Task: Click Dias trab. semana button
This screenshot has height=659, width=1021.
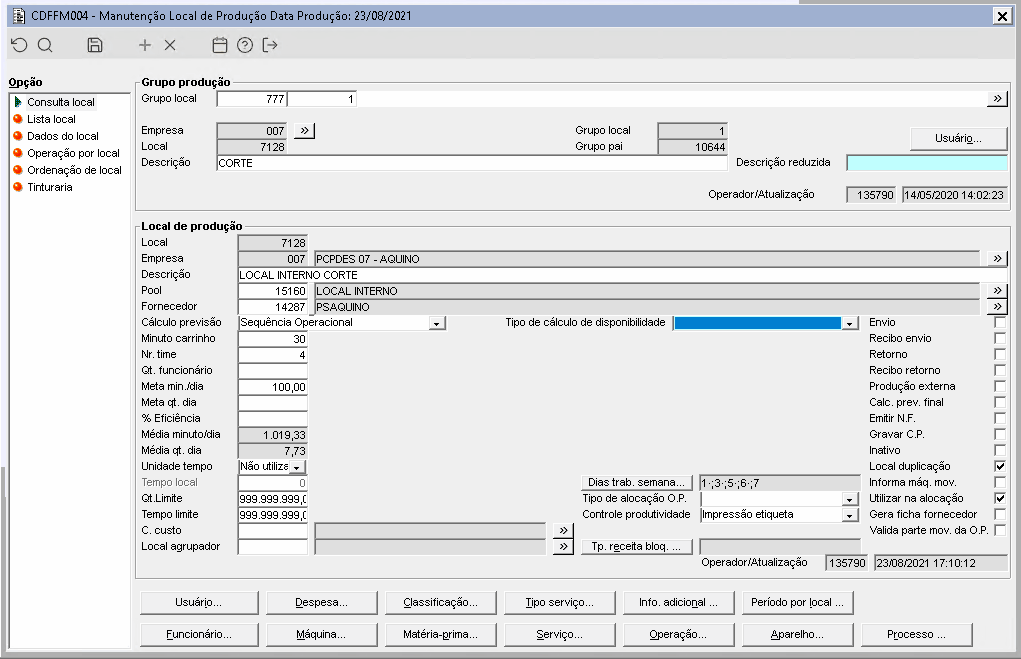Action: click(x=636, y=483)
